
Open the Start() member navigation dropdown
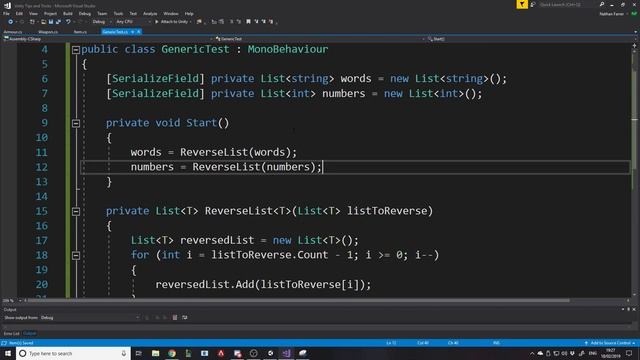point(530,39)
